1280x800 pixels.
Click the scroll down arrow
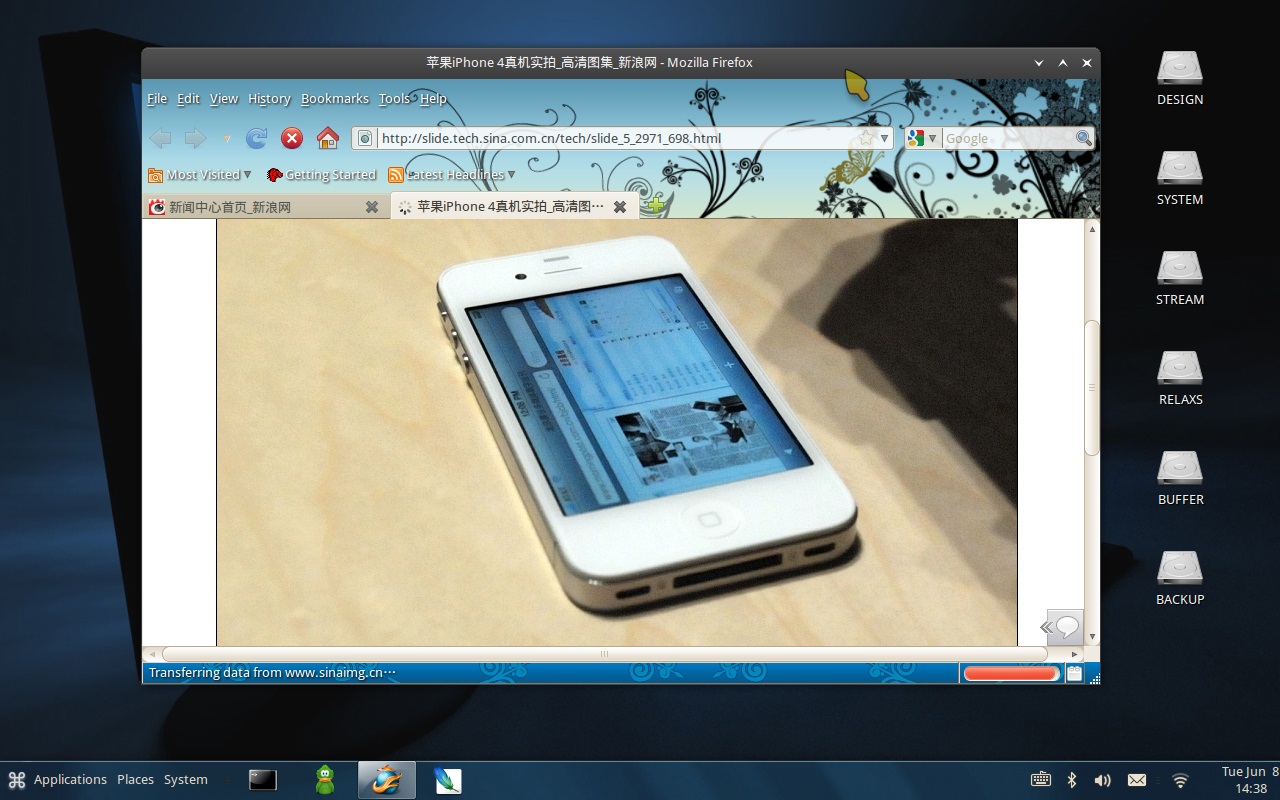tap(1092, 636)
